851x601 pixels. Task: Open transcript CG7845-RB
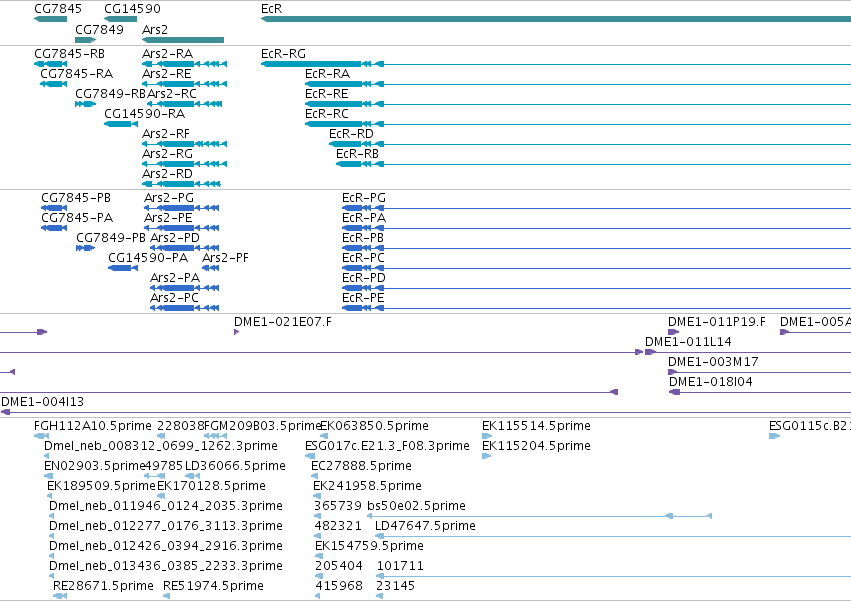[69, 54]
